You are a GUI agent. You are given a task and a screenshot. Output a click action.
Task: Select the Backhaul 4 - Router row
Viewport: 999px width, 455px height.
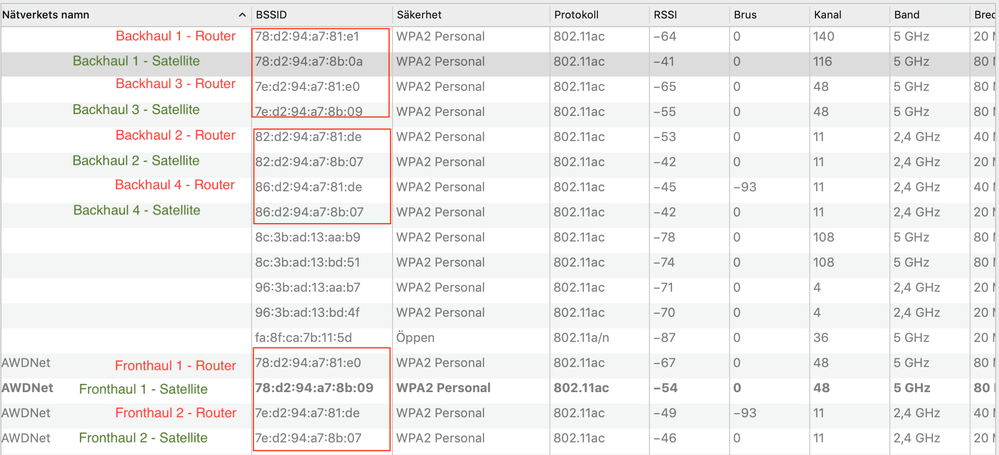(175, 185)
